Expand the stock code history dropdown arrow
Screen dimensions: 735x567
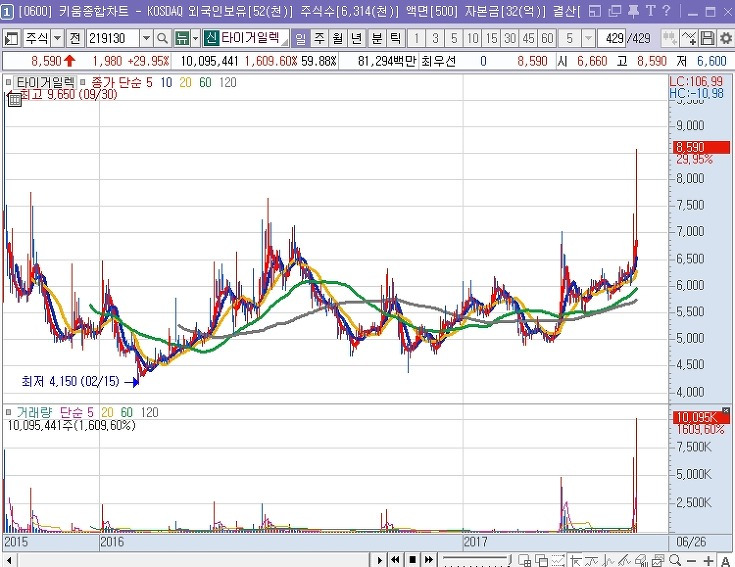pos(146,38)
